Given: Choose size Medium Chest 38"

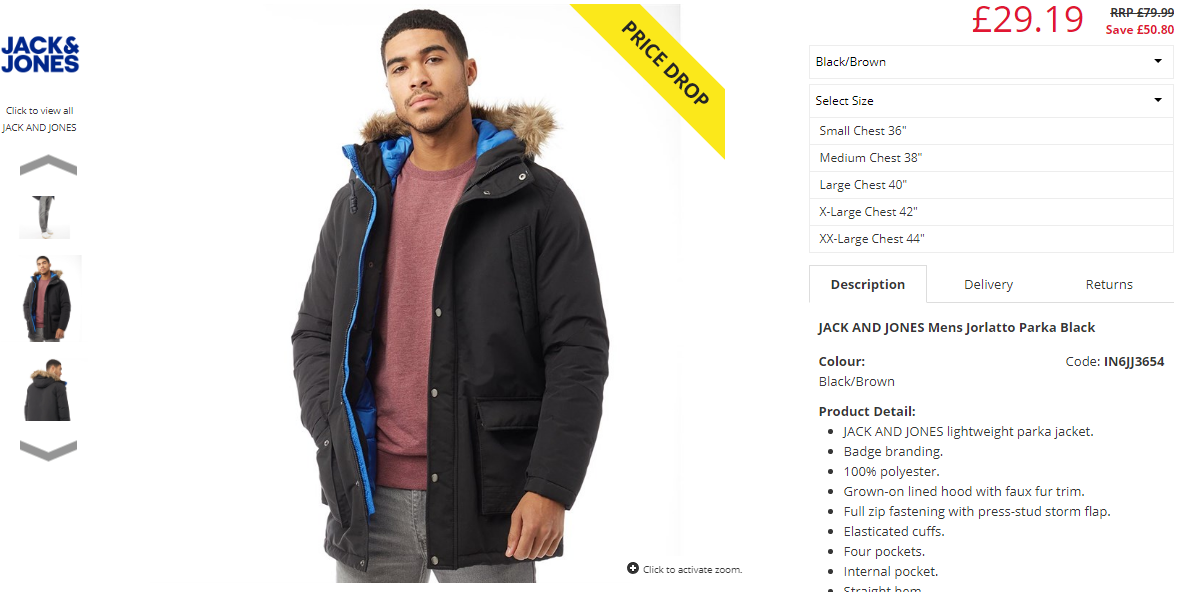Looking at the screenshot, I should pos(991,158).
